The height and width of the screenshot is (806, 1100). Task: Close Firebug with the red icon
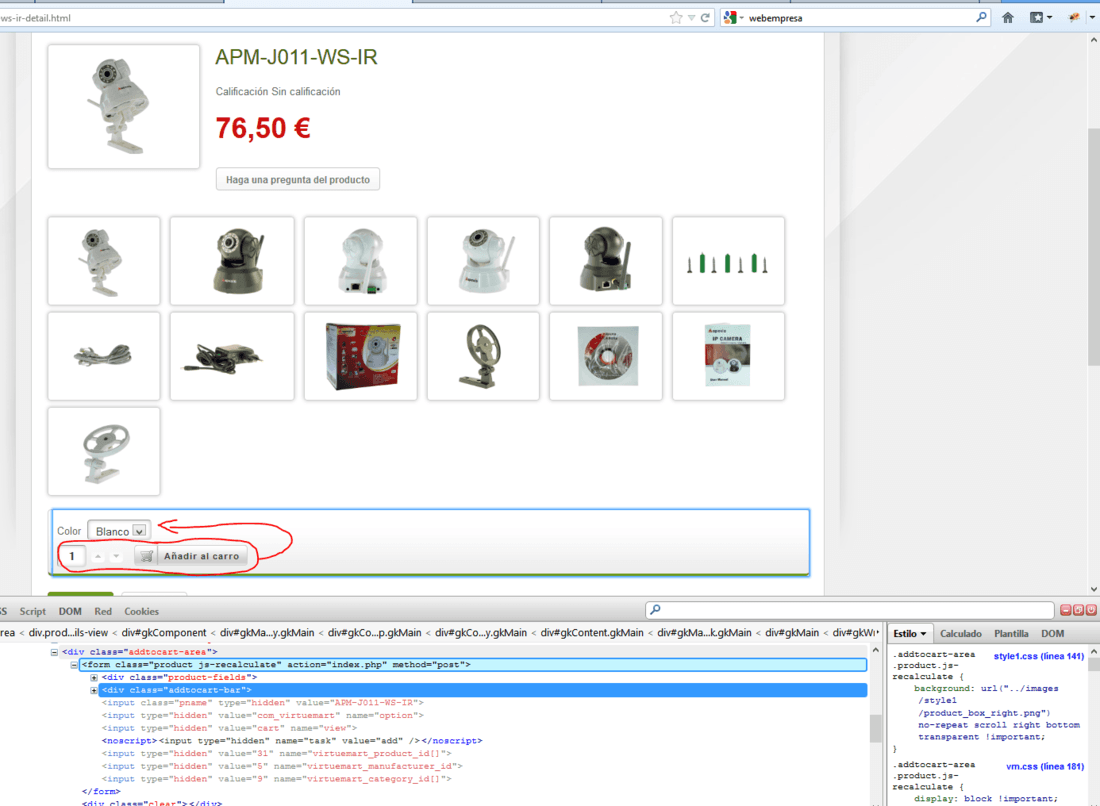pyautogui.click(x=1091, y=610)
